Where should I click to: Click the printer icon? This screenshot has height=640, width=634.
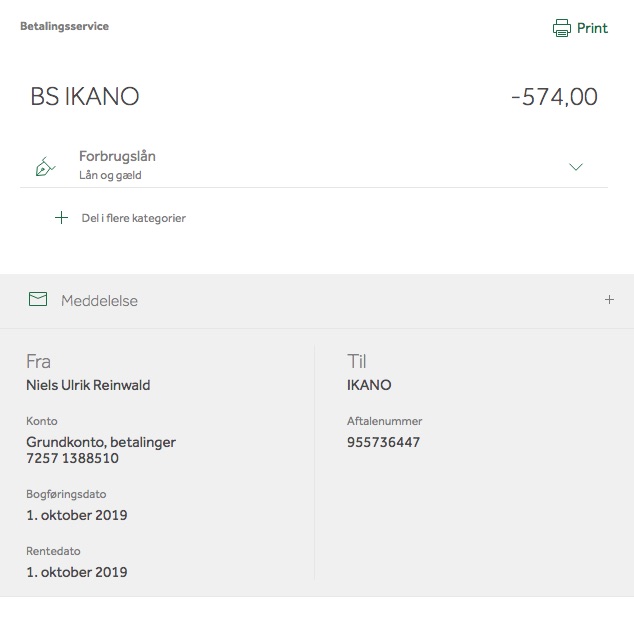pyautogui.click(x=562, y=28)
